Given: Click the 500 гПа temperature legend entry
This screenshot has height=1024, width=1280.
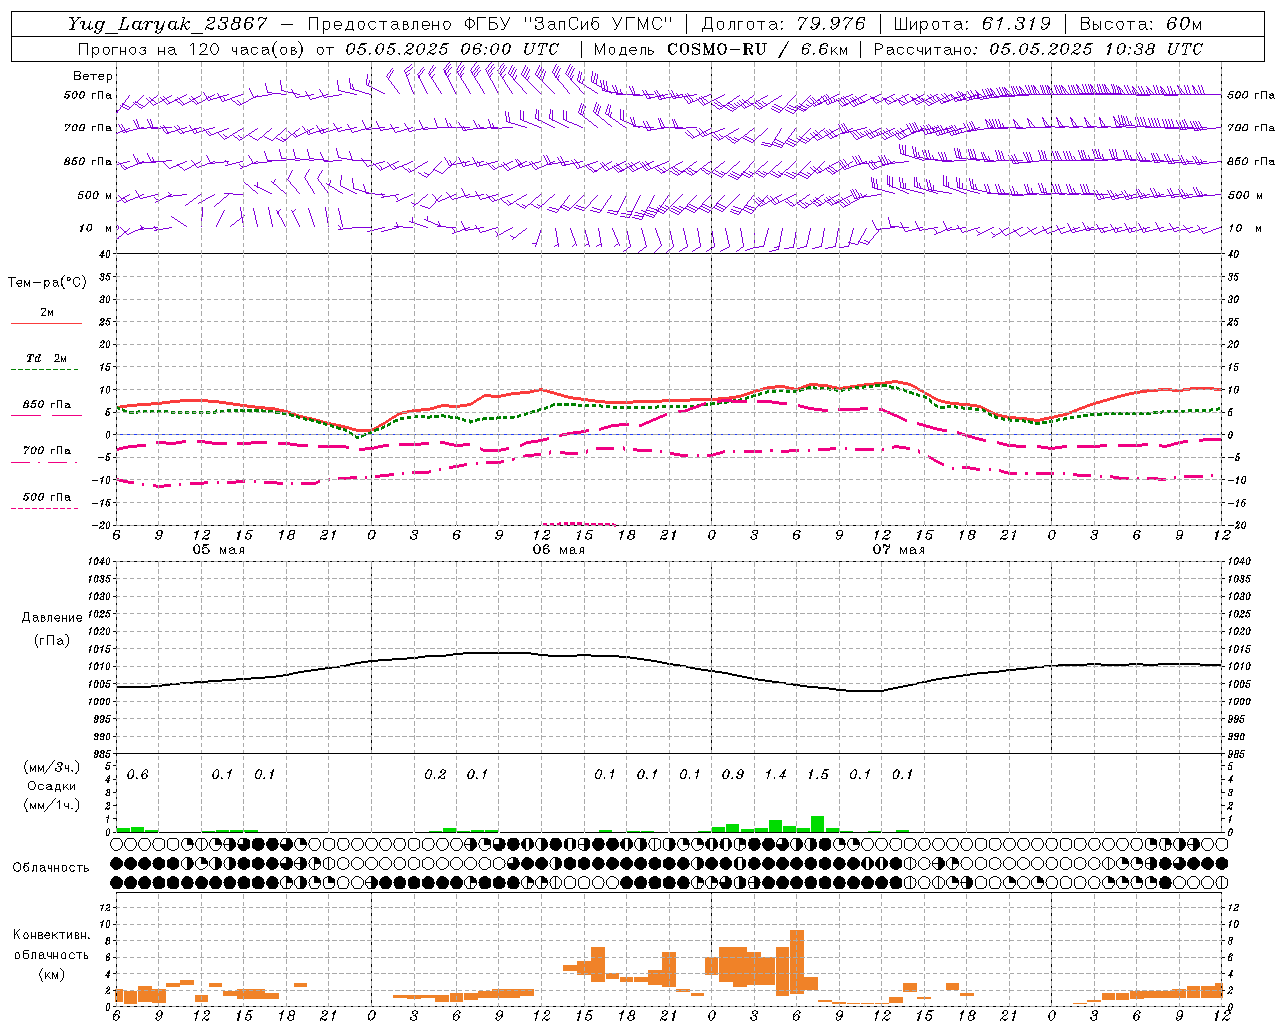Looking at the screenshot, I should [47, 496].
